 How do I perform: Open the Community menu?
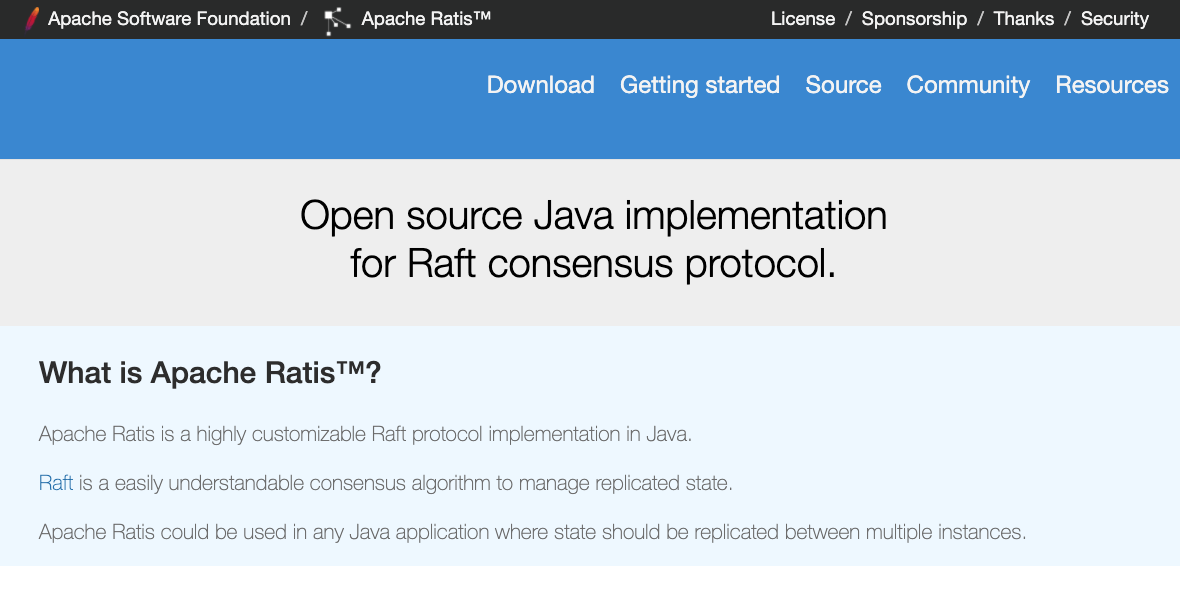coord(968,85)
